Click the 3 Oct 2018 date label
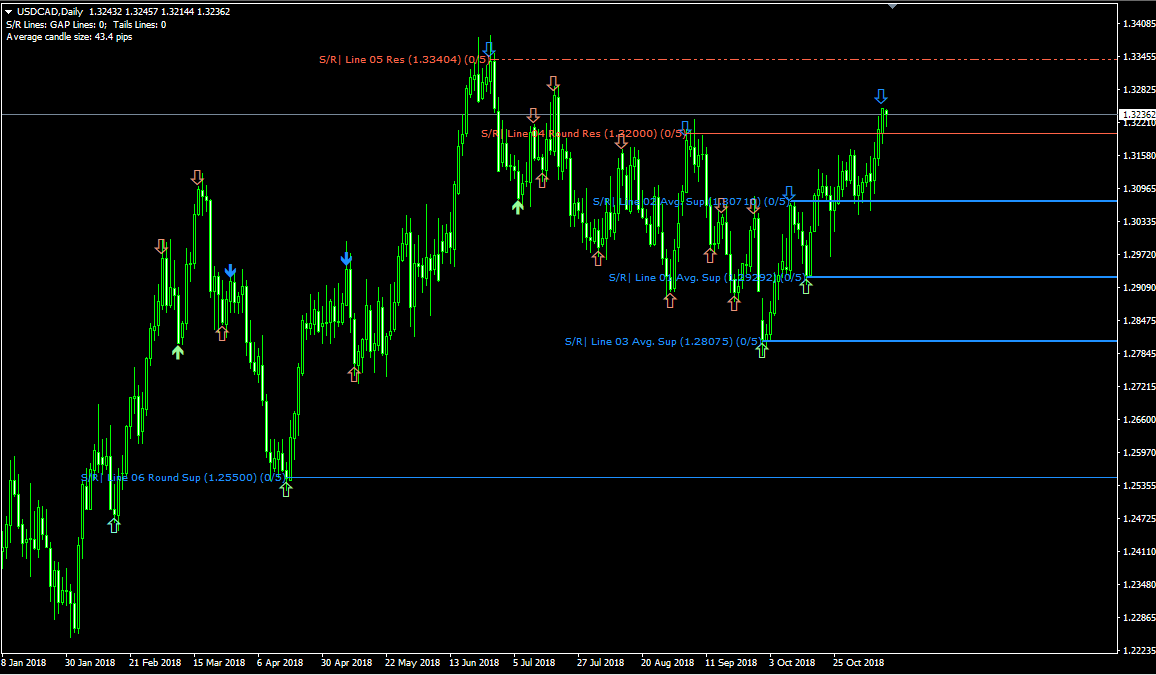The image size is (1156, 675). coord(792,662)
